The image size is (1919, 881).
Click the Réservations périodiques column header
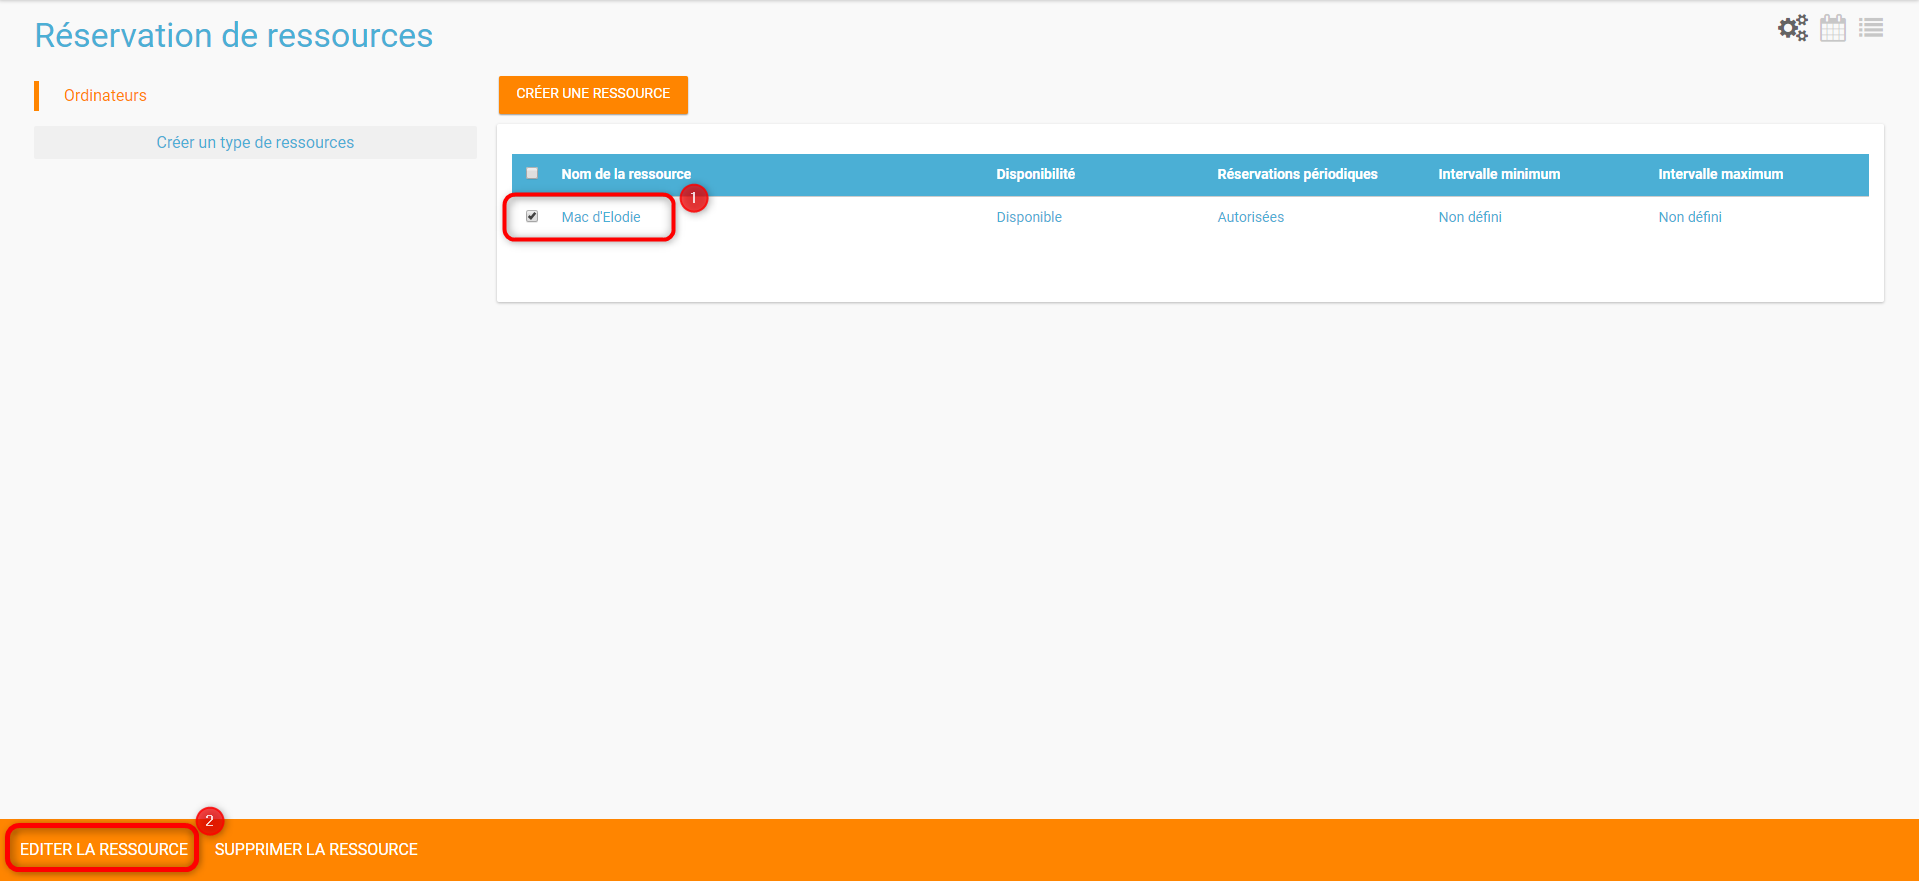pyautogui.click(x=1297, y=174)
